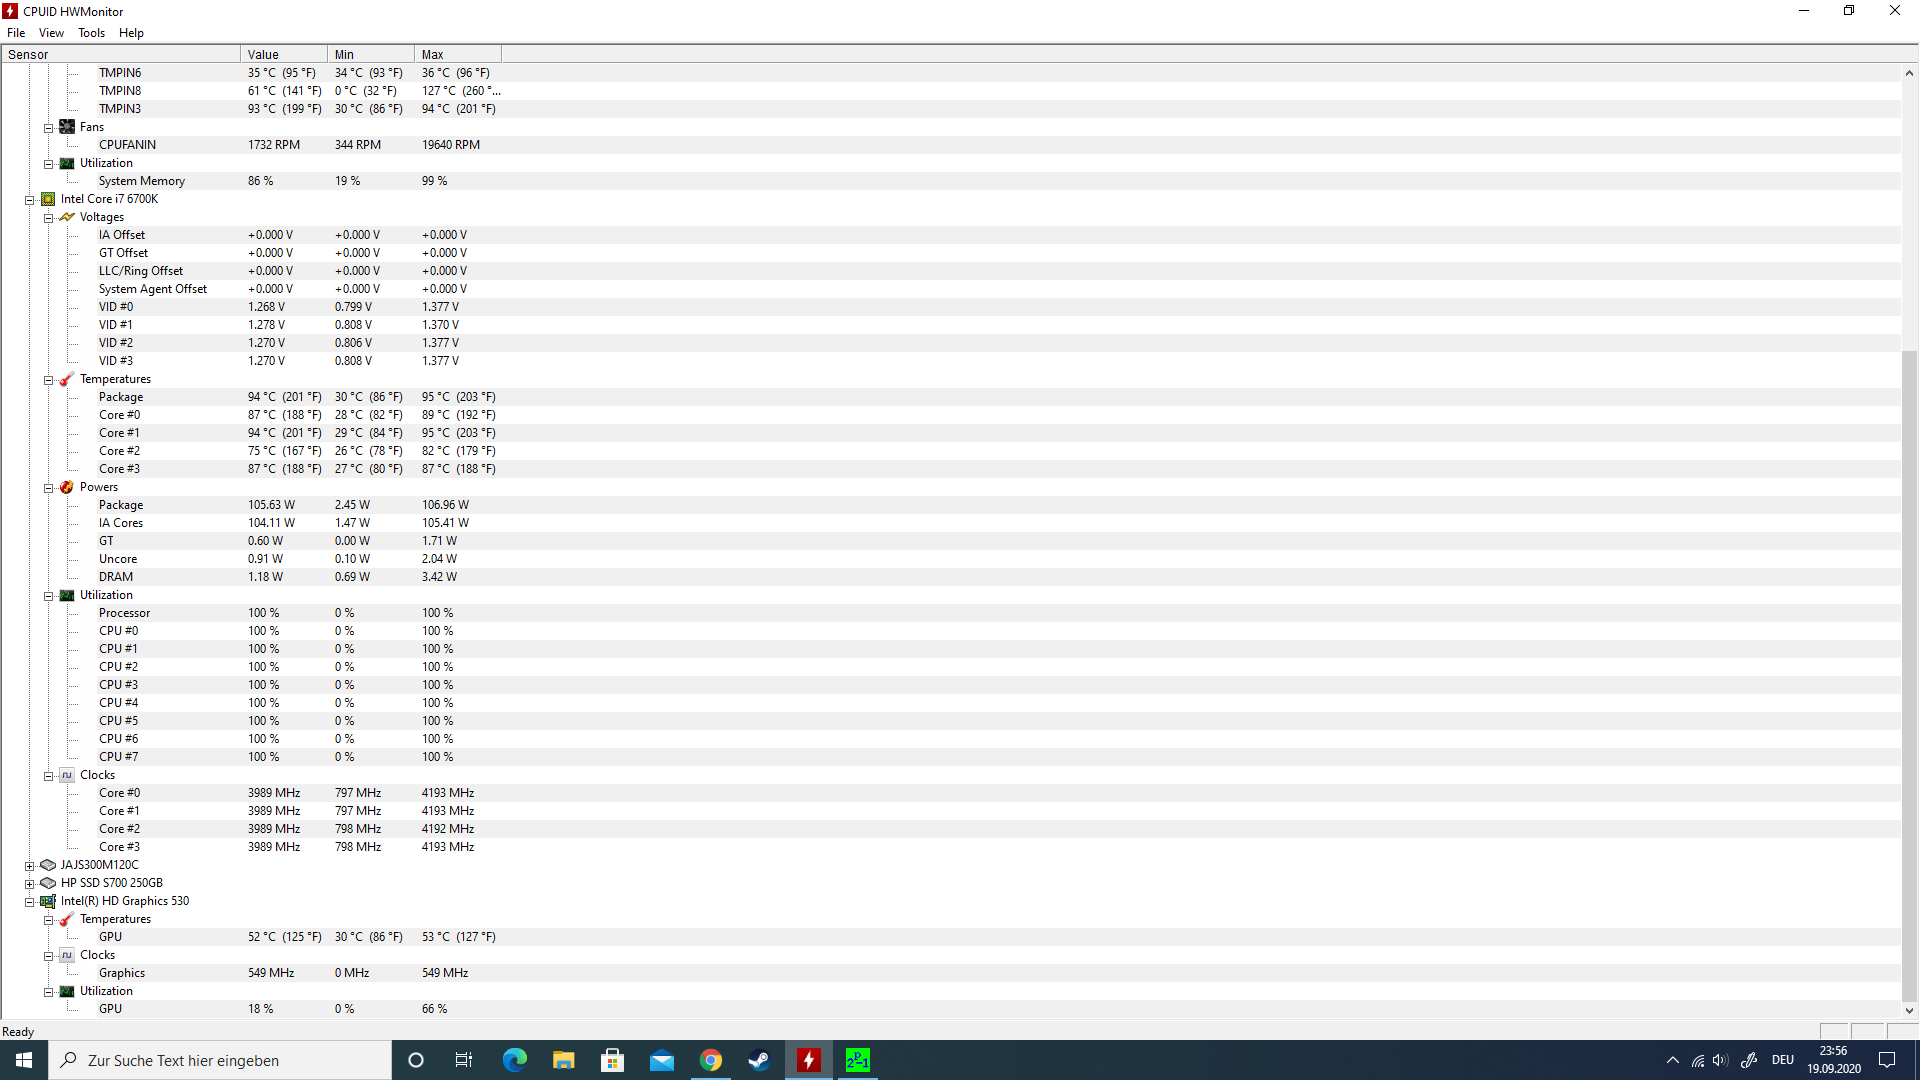Collapse the Intel Core i7 6700K tree node
The height and width of the screenshot is (1080, 1920).
click(29, 199)
